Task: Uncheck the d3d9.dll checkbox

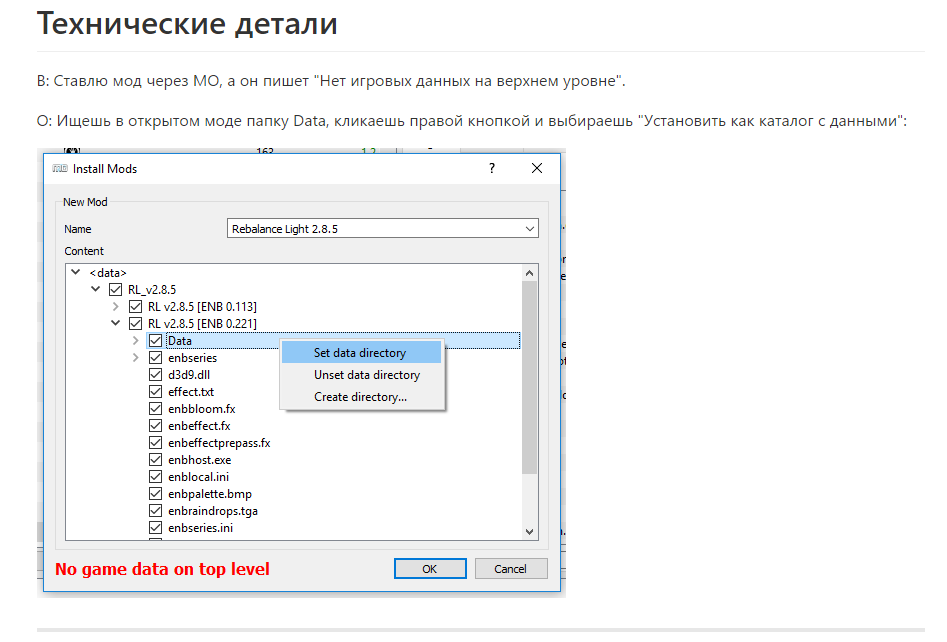Action: tap(155, 374)
